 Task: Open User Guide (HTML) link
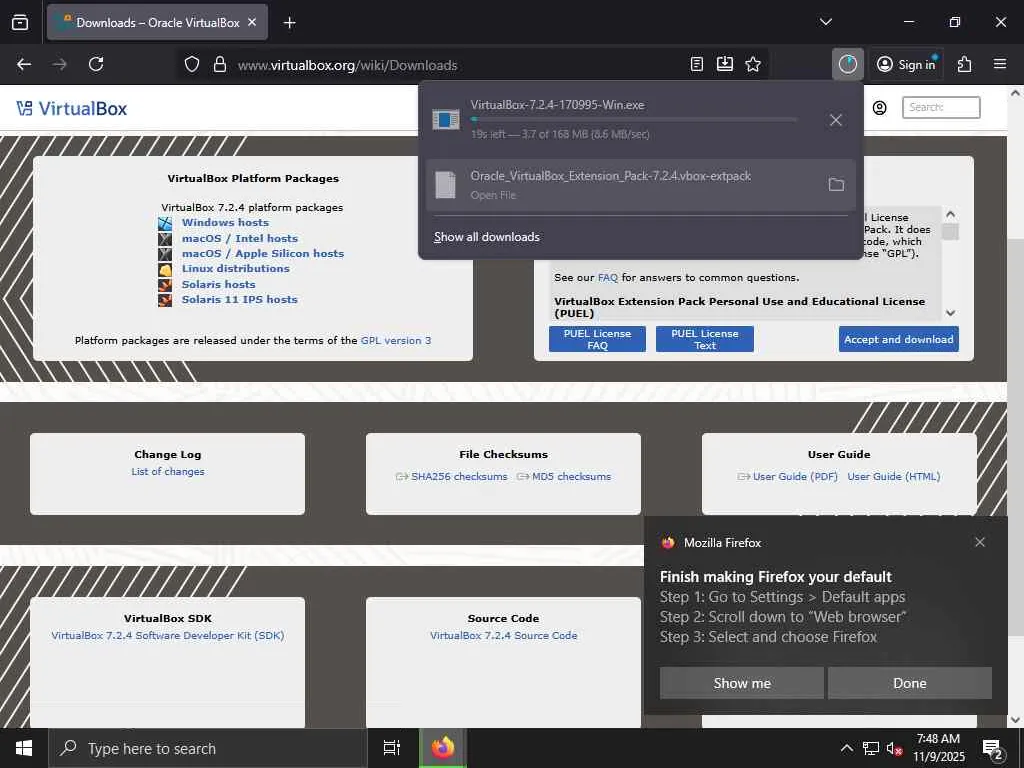[894, 477]
